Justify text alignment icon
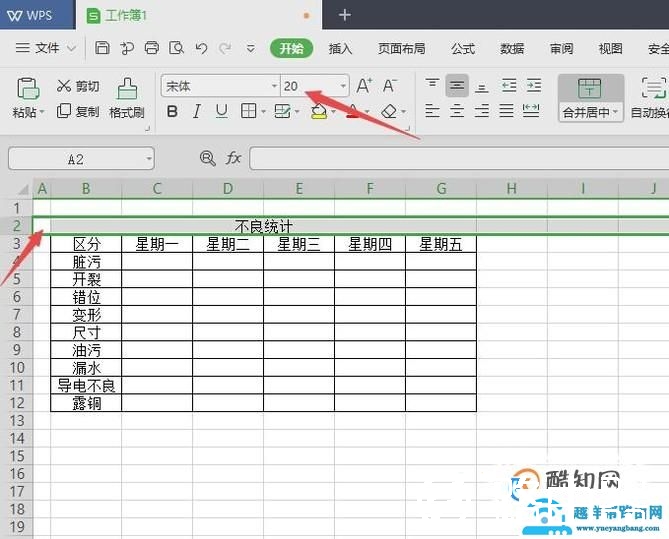 click(x=506, y=111)
